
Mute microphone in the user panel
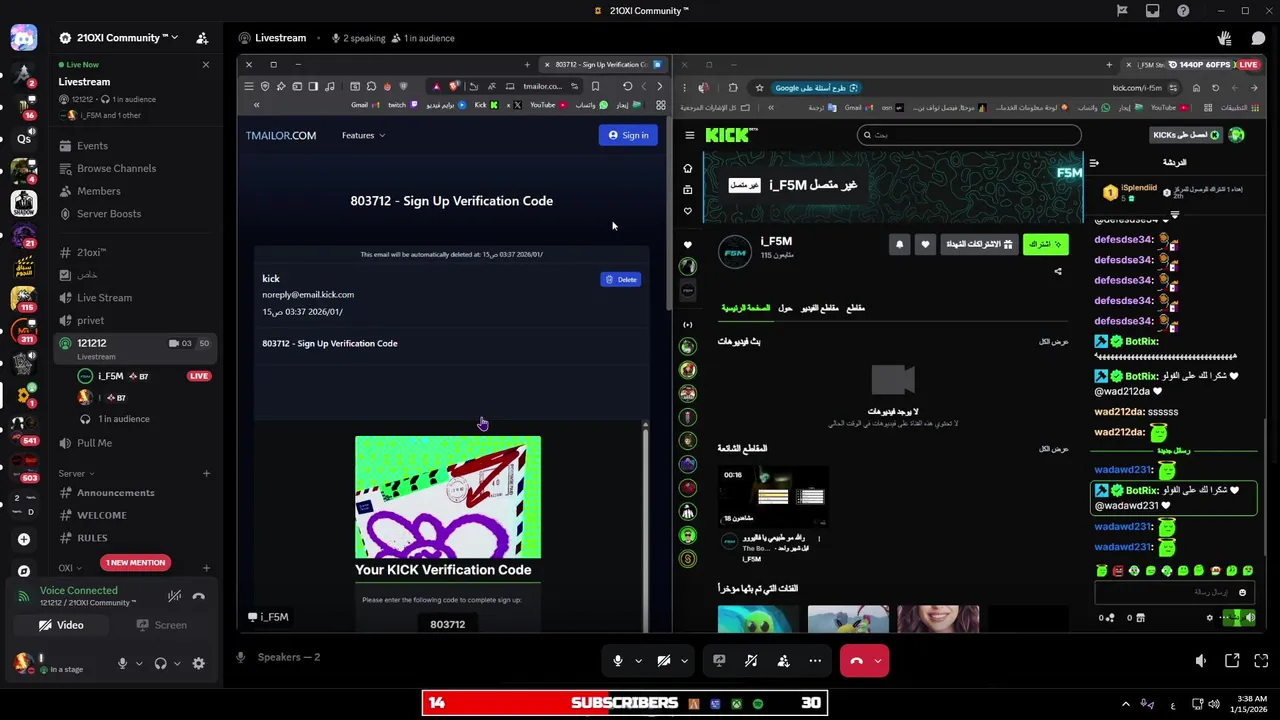pyautogui.click(x=122, y=663)
